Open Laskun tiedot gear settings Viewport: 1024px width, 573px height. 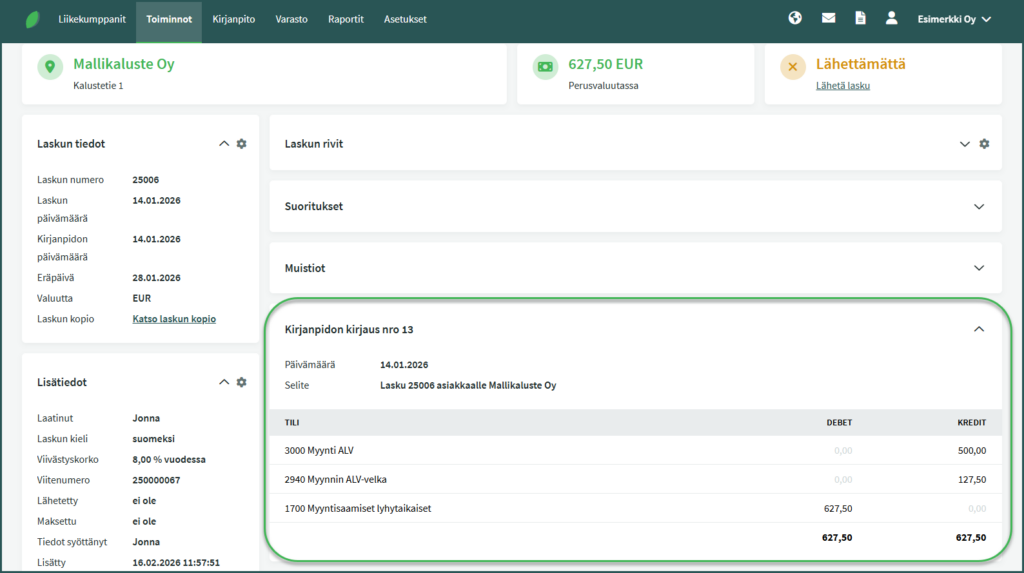click(241, 144)
